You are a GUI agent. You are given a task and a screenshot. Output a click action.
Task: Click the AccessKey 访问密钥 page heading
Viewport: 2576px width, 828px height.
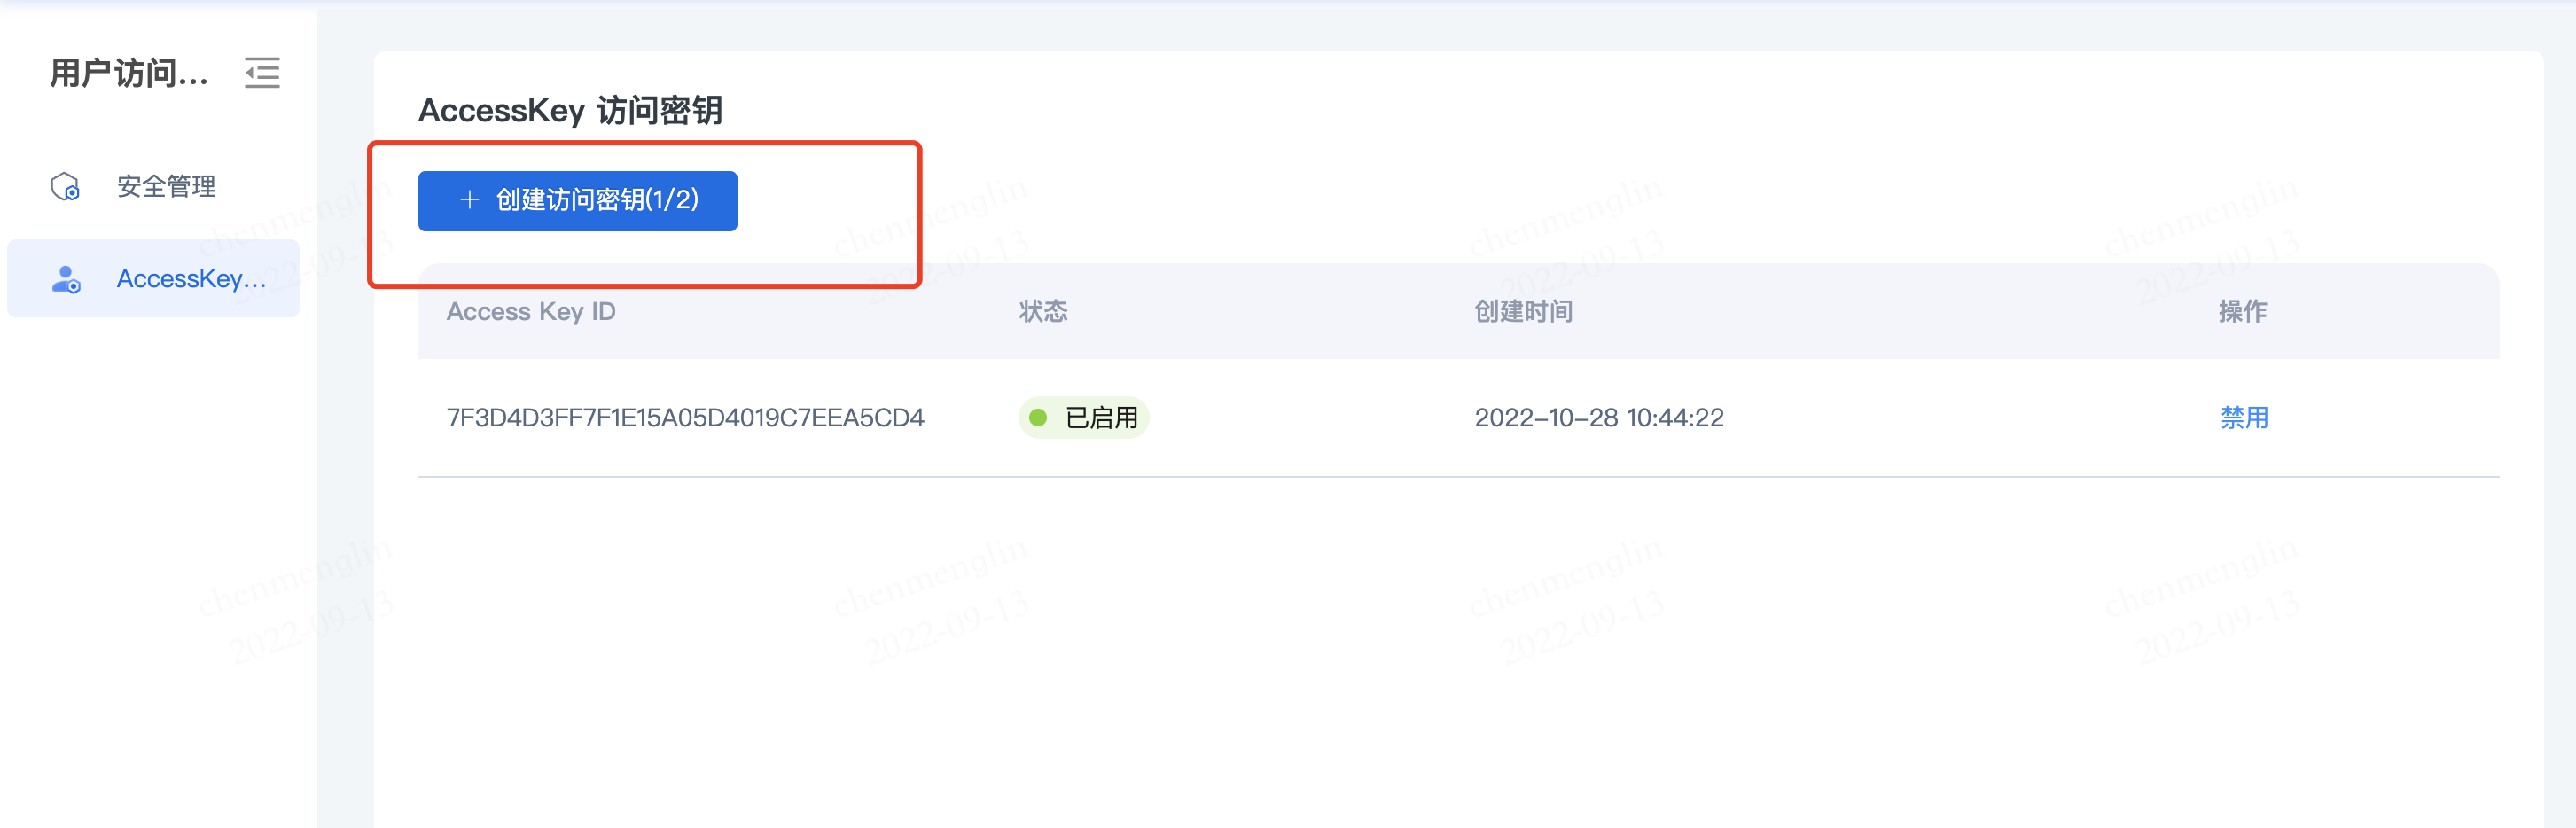pos(570,110)
